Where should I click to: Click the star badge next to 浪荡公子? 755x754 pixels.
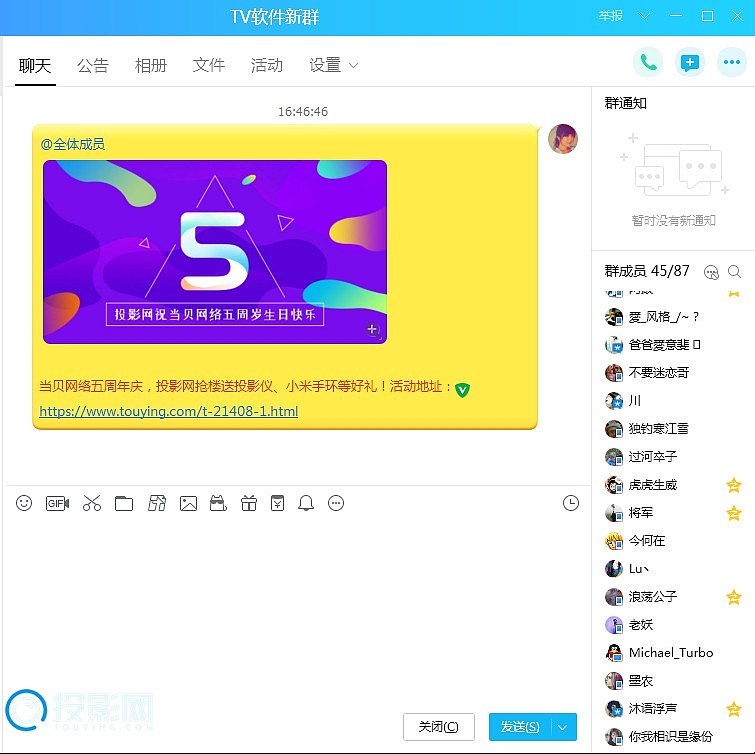tap(733, 597)
